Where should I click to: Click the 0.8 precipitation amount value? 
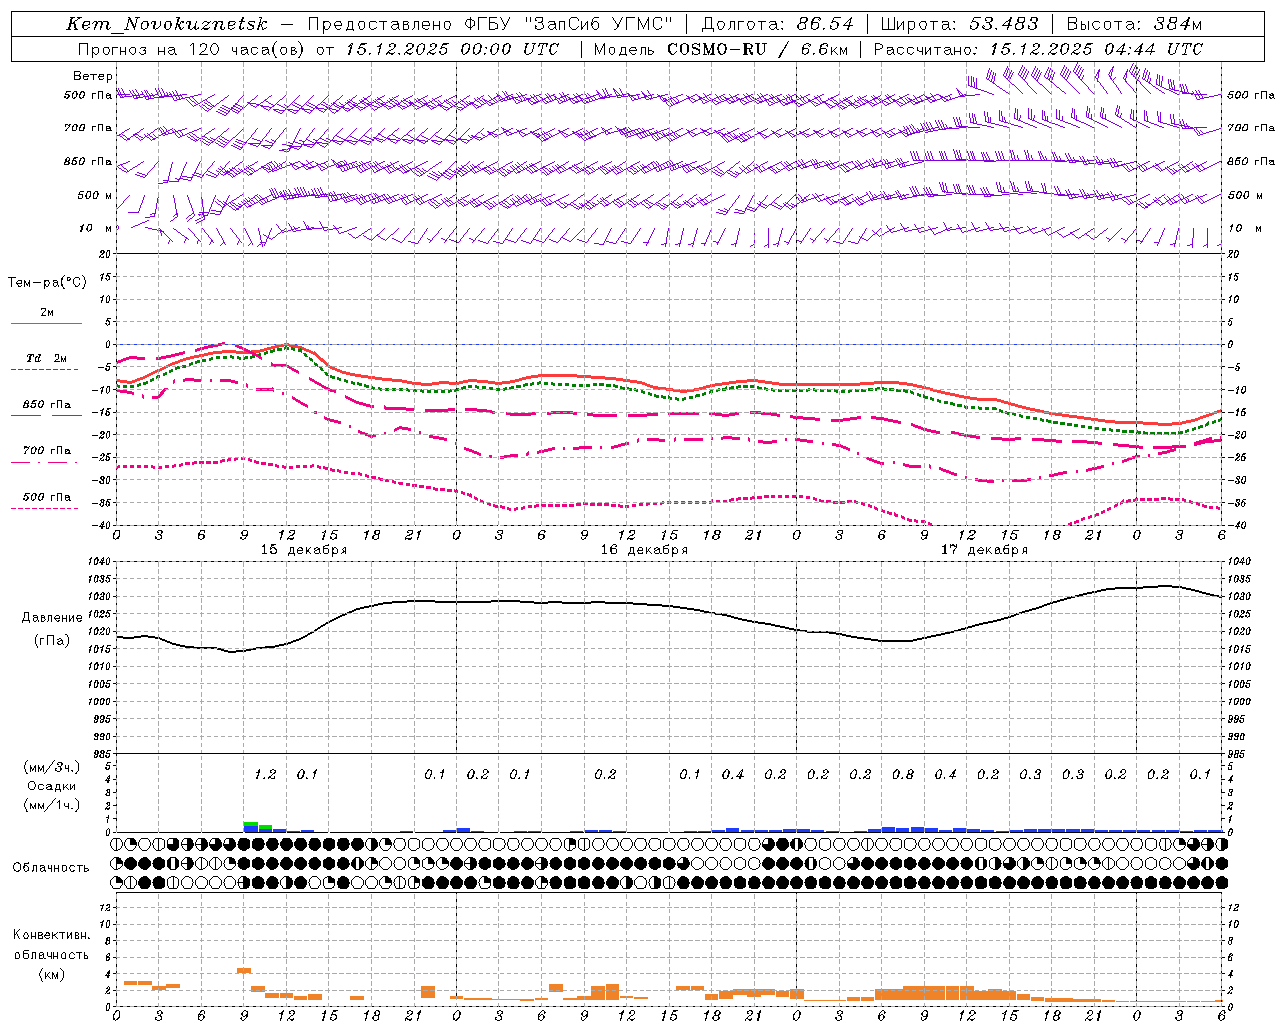[x=903, y=774]
